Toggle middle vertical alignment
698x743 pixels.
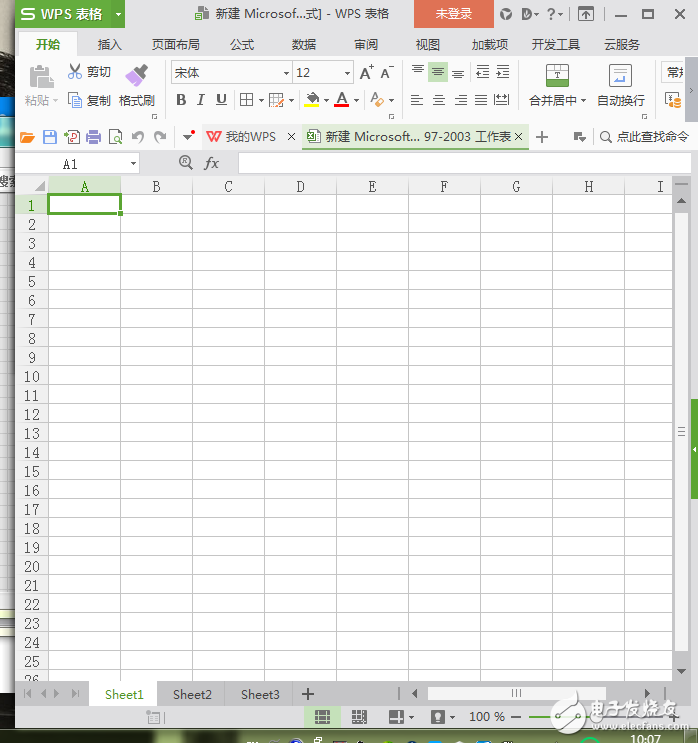click(x=438, y=72)
